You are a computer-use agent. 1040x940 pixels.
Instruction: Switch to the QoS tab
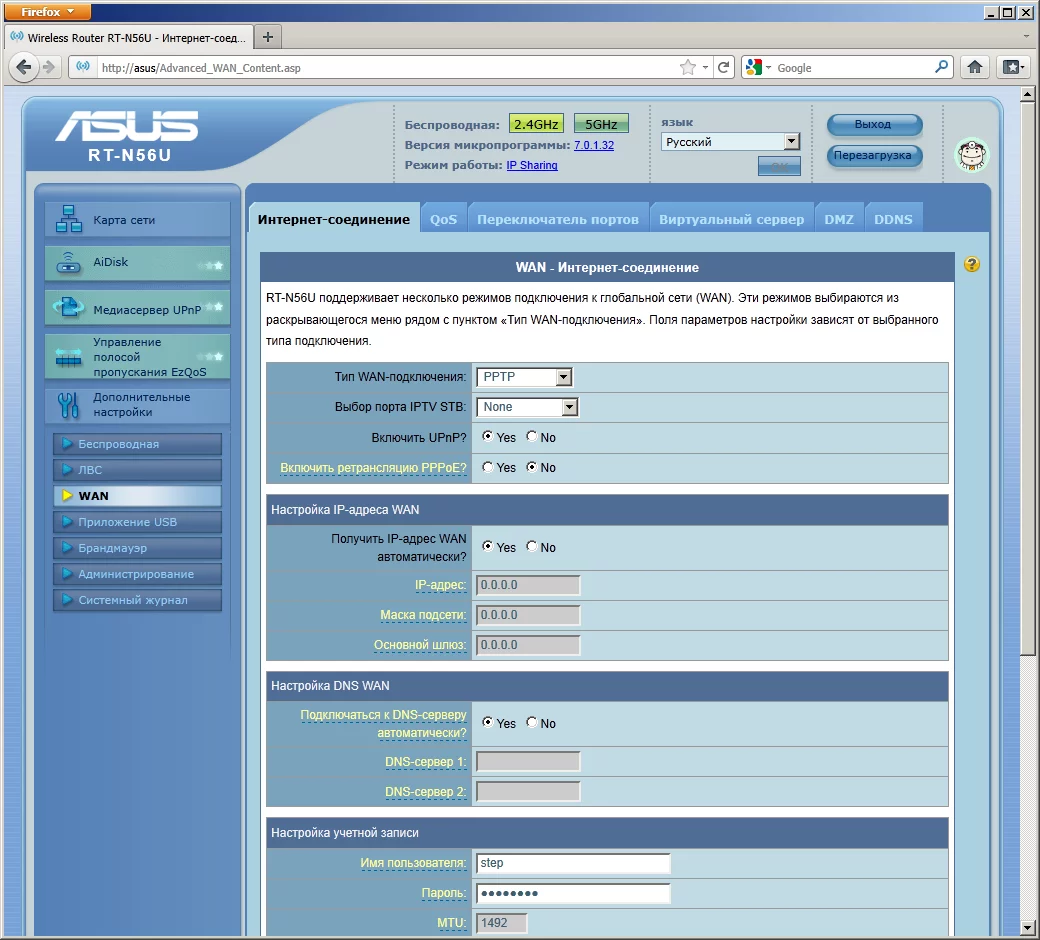click(443, 219)
